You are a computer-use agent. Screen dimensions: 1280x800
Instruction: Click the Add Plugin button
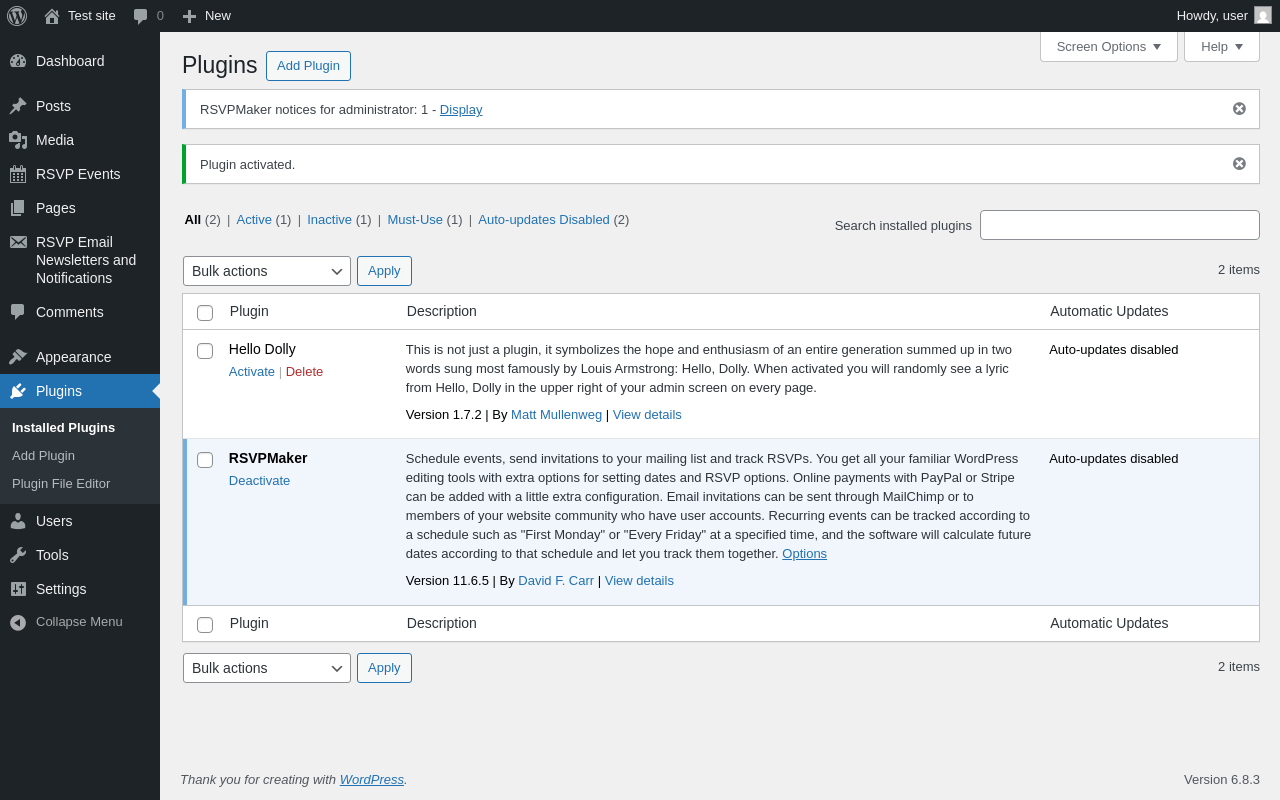click(x=308, y=66)
